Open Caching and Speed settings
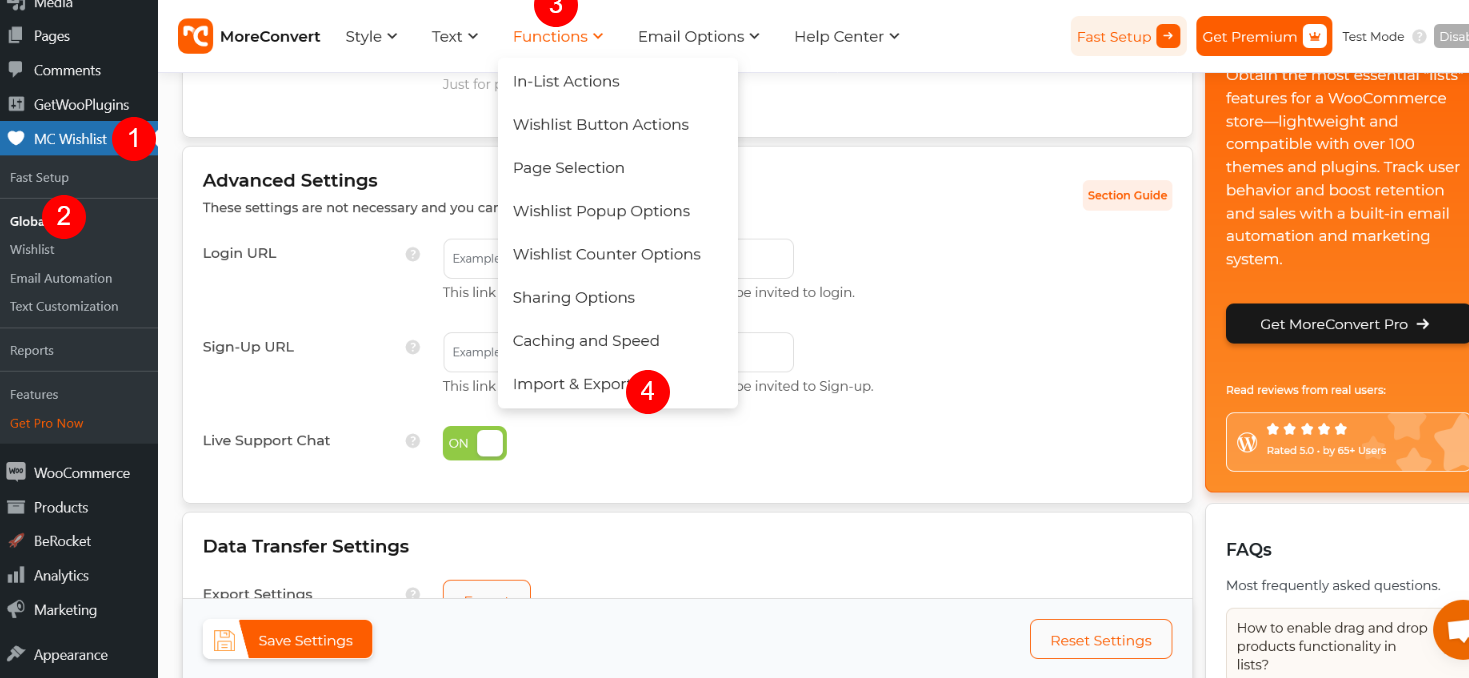The height and width of the screenshot is (678, 1469). tap(586, 341)
